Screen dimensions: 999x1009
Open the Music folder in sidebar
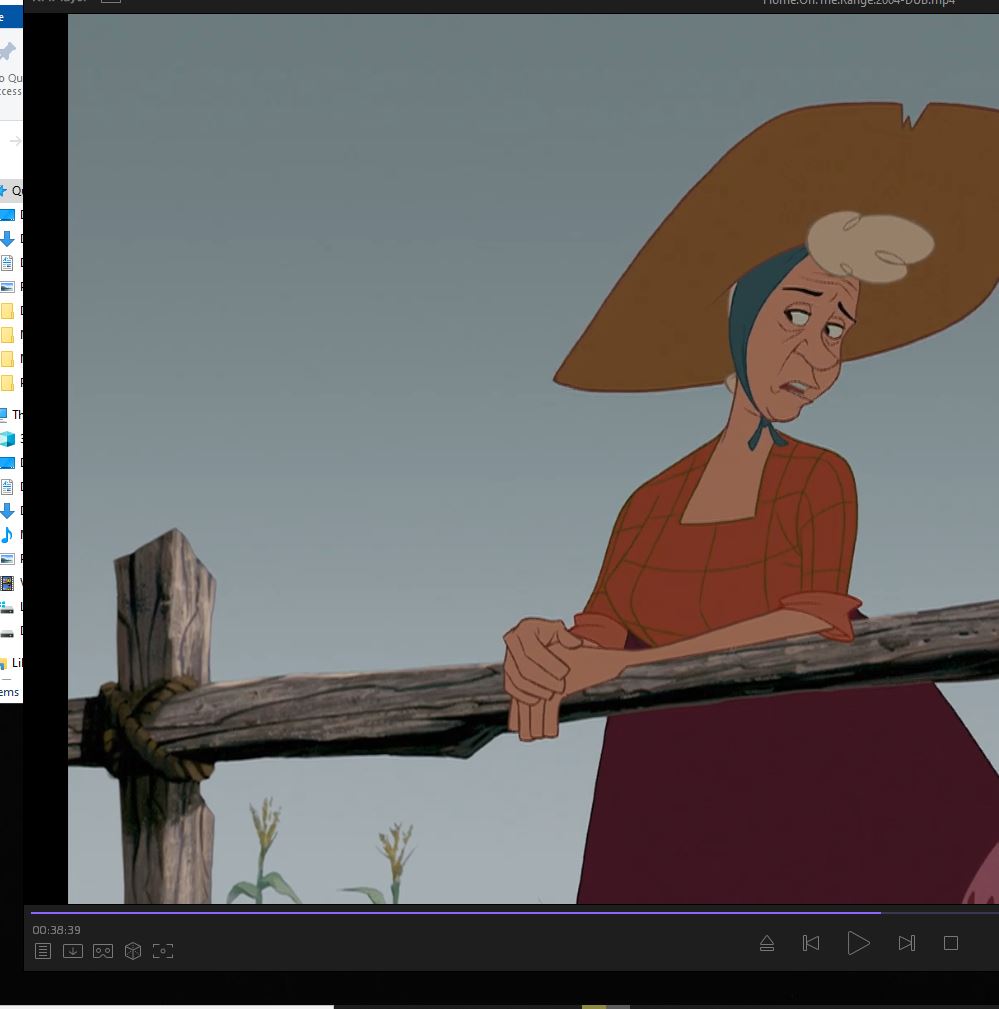pos(8,535)
